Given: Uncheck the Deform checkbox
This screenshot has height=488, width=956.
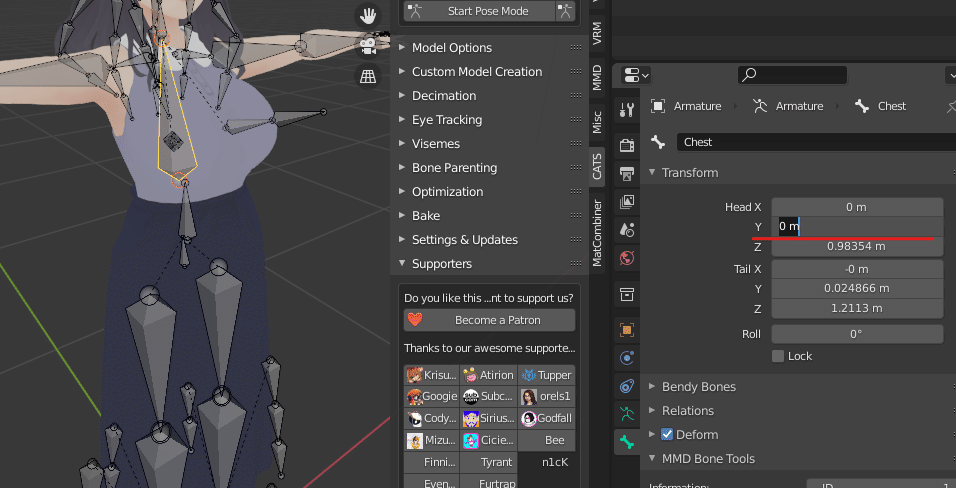Looking at the screenshot, I should pyautogui.click(x=667, y=434).
